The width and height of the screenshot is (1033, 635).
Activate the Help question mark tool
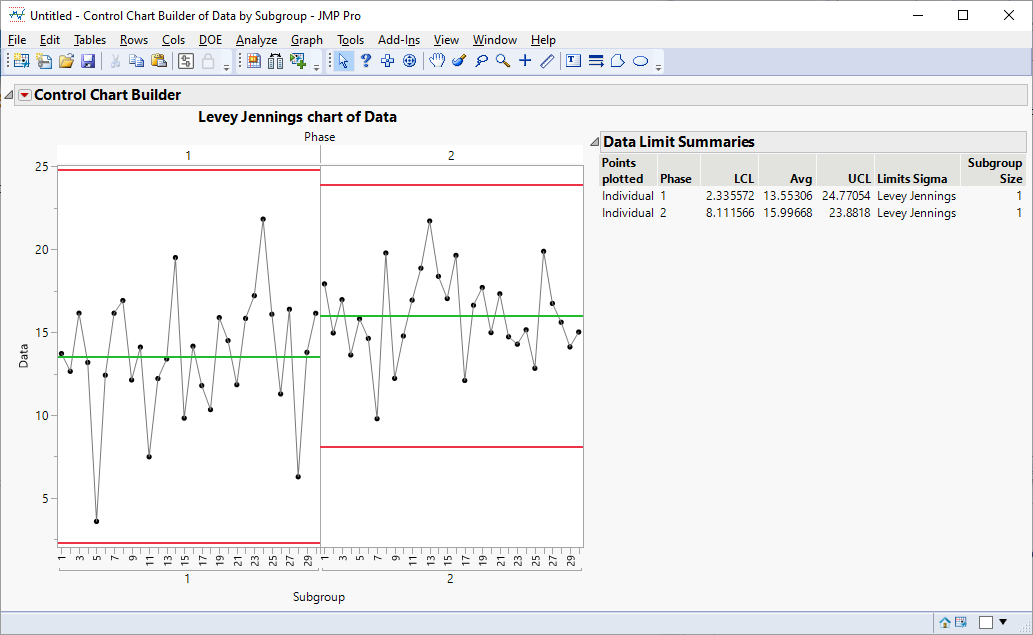pos(366,61)
